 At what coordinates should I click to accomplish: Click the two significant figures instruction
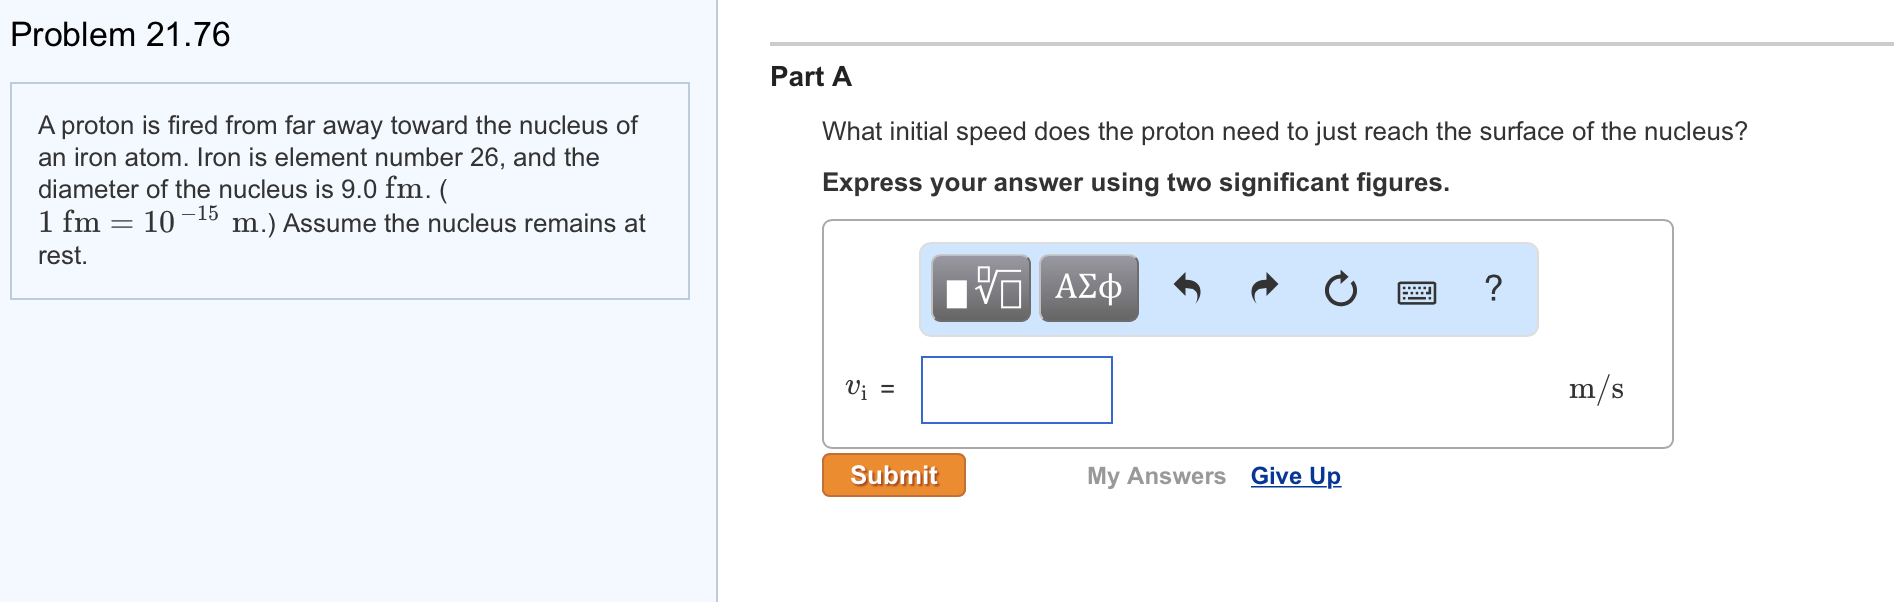click(1135, 183)
